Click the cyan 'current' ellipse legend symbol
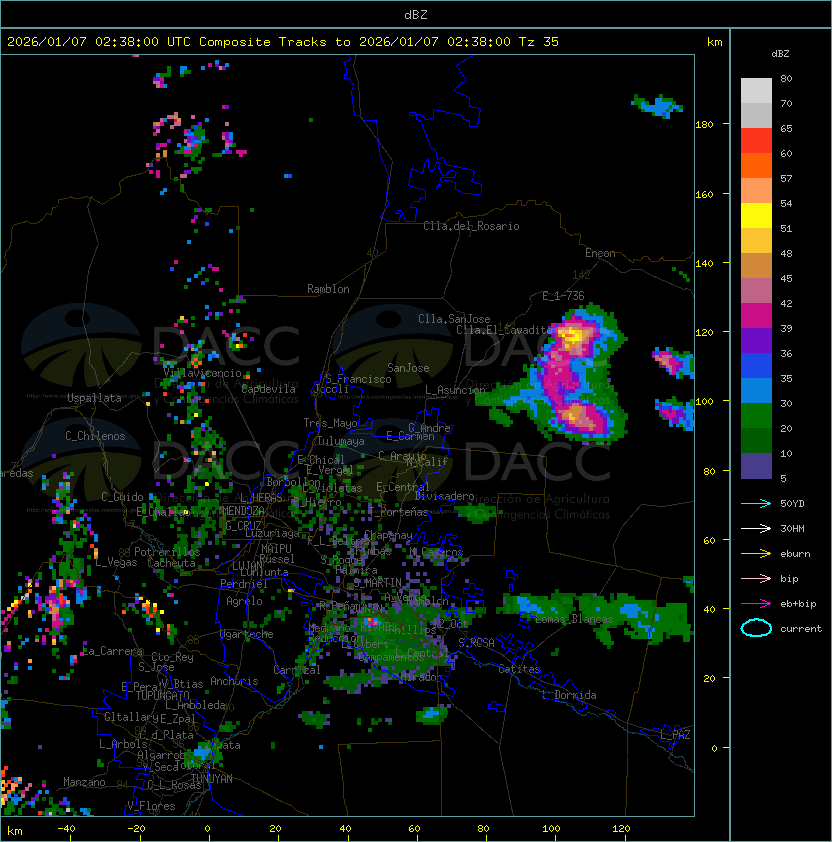The height and width of the screenshot is (842, 832). click(x=756, y=628)
